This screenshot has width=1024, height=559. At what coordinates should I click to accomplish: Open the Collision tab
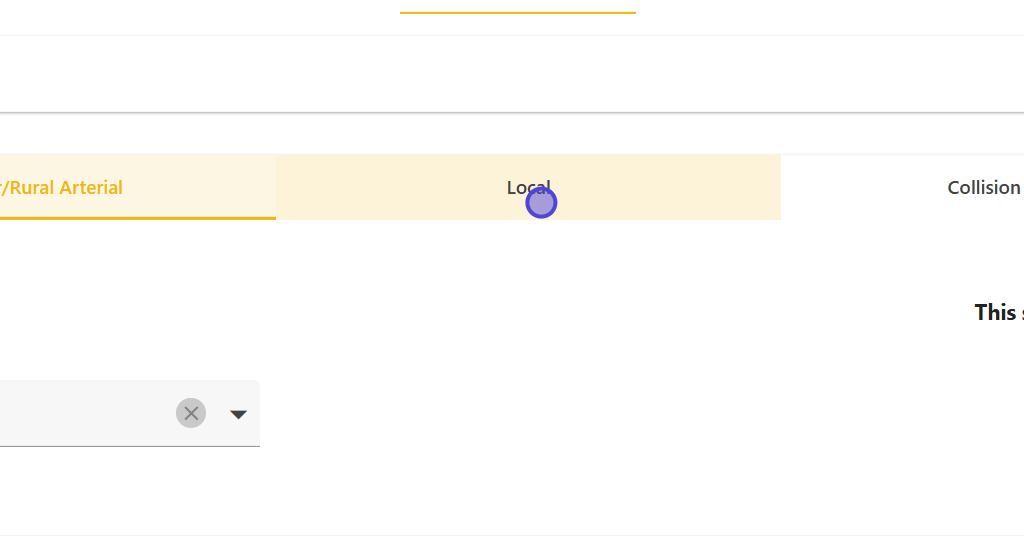[984, 188]
